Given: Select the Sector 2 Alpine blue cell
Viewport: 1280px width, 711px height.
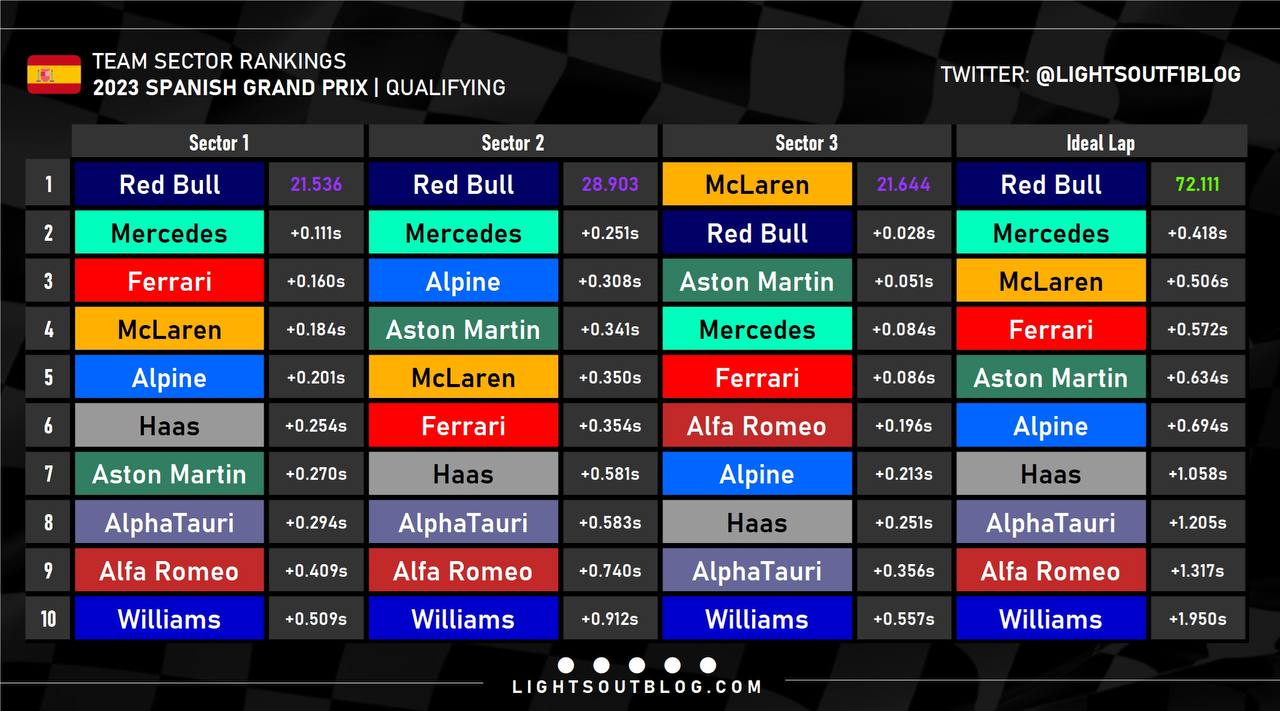Looking at the screenshot, I should pyautogui.click(x=463, y=282).
